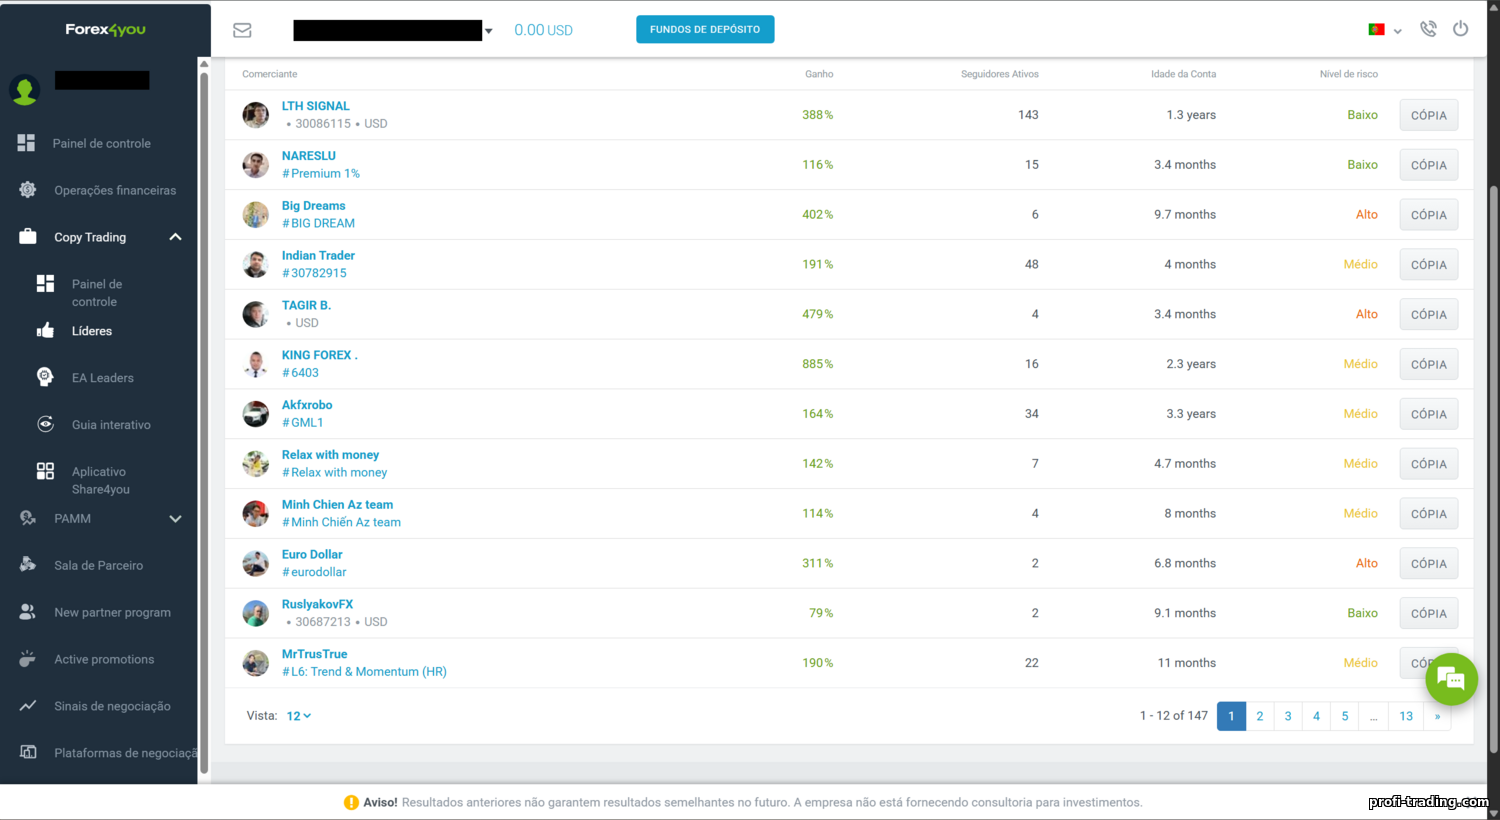Open the Vista rows-per-page dropdown
The width and height of the screenshot is (1500, 820).
pyautogui.click(x=299, y=716)
